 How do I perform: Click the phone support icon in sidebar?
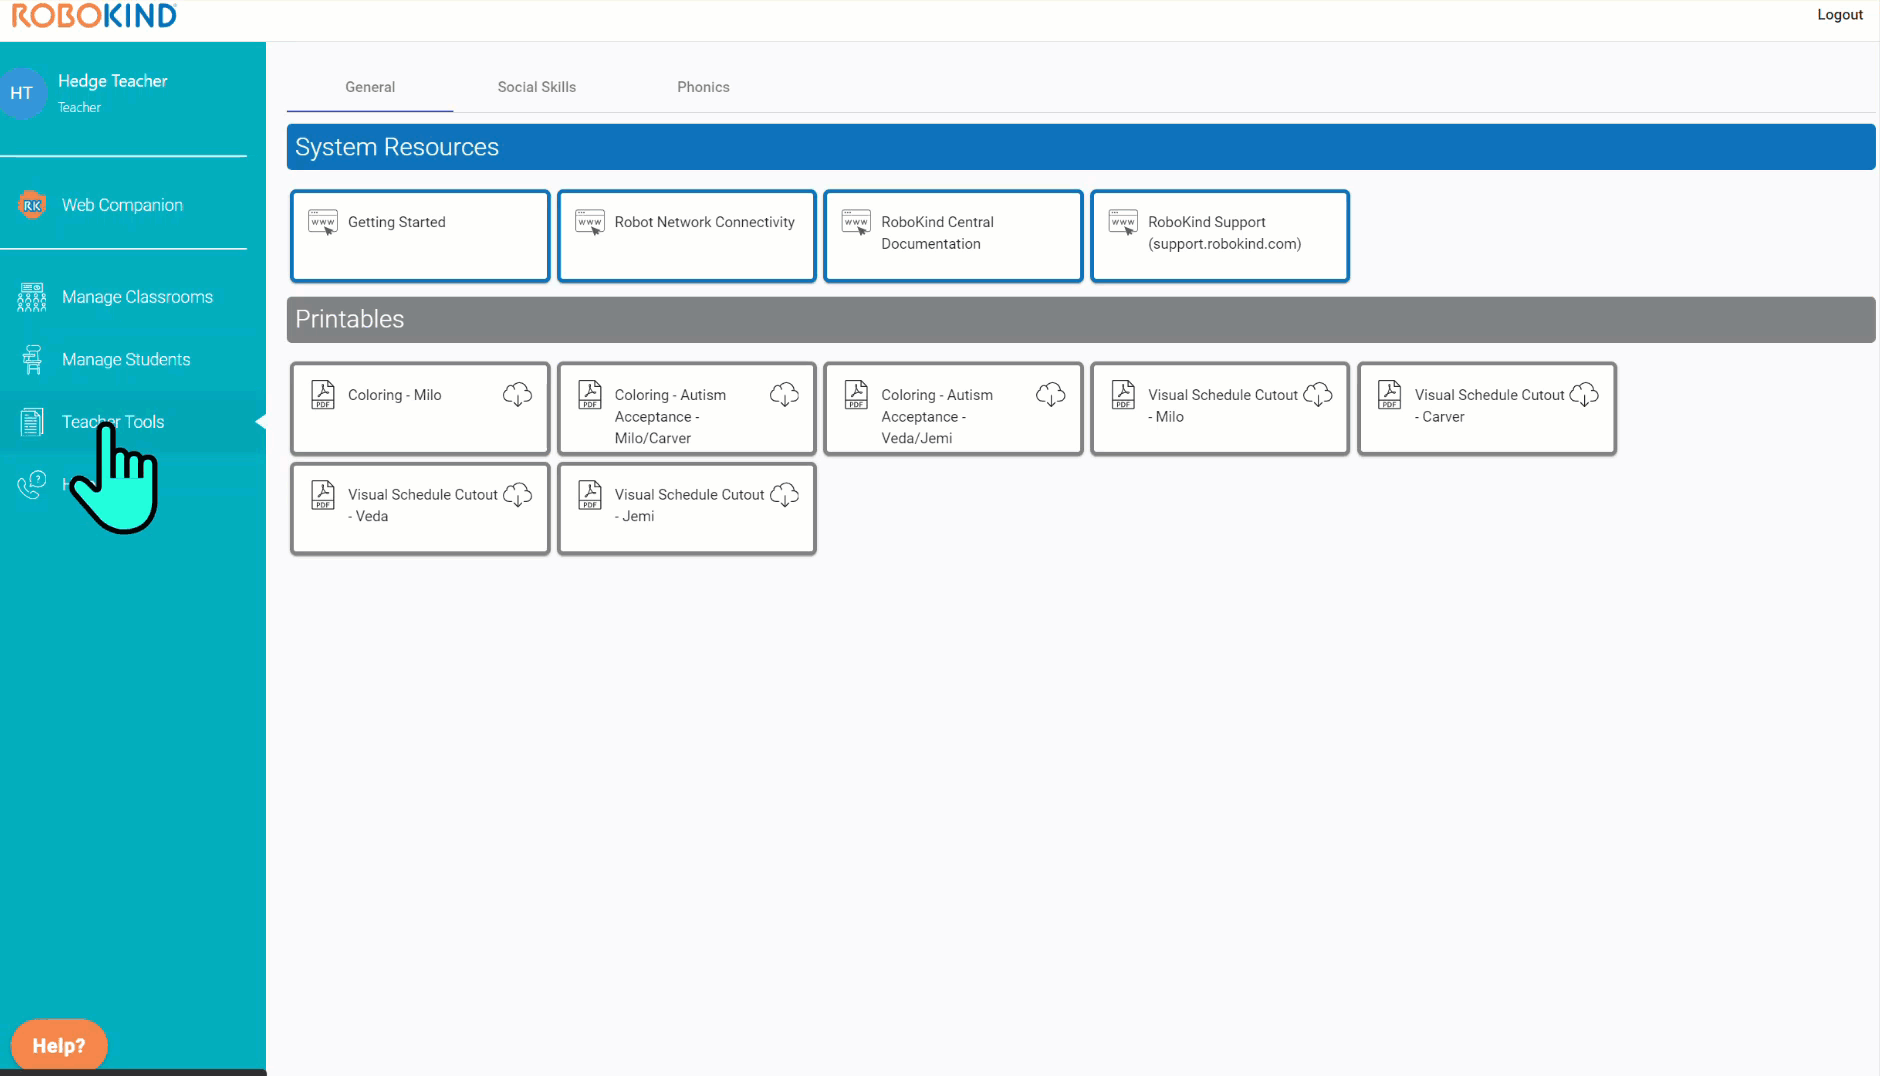pyautogui.click(x=32, y=485)
